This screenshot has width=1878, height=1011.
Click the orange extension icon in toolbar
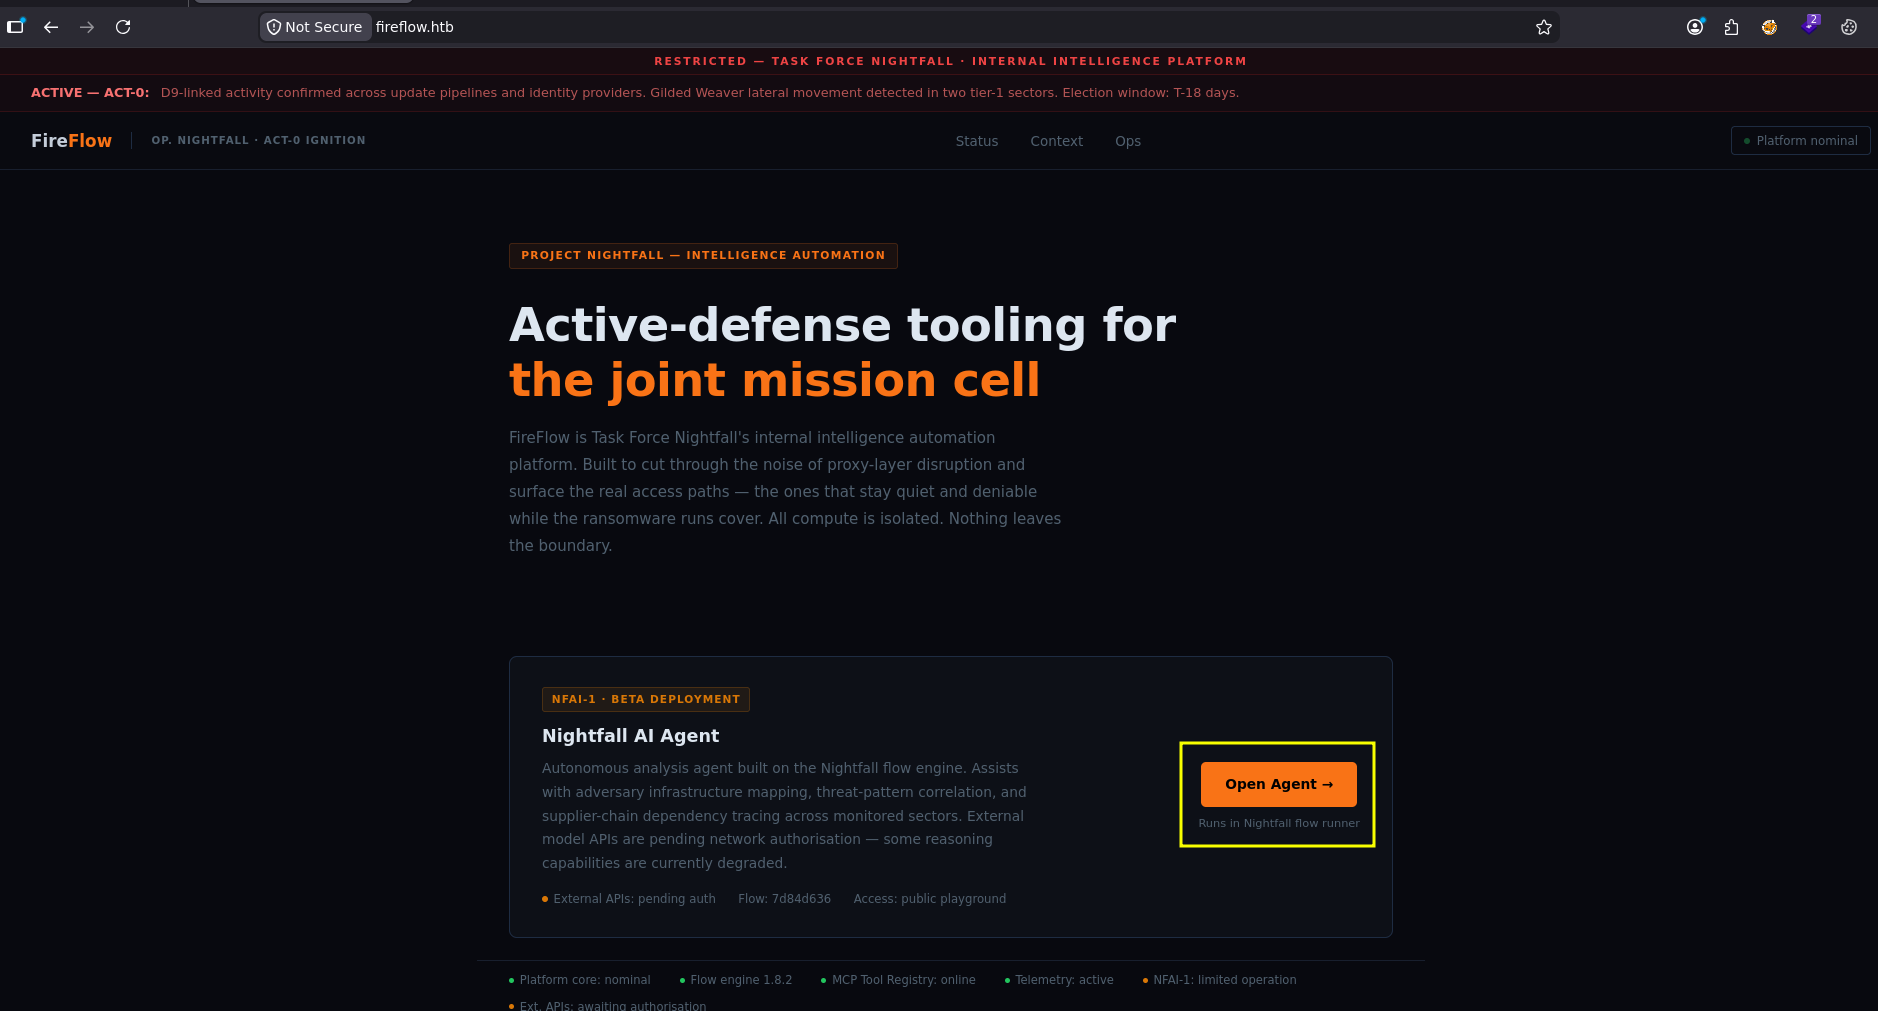(1770, 27)
